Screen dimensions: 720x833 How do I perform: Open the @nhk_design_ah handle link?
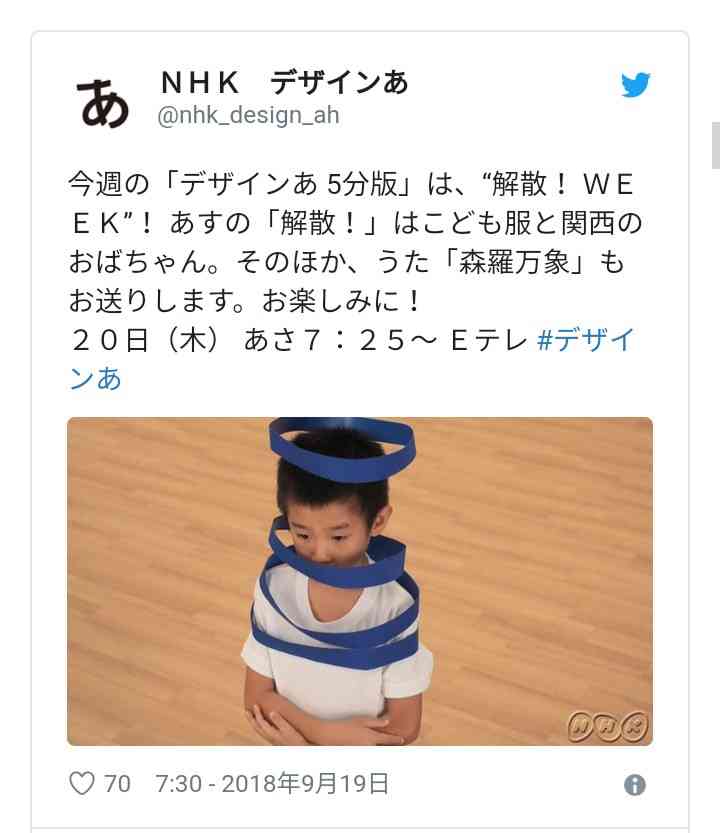(248, 115)
